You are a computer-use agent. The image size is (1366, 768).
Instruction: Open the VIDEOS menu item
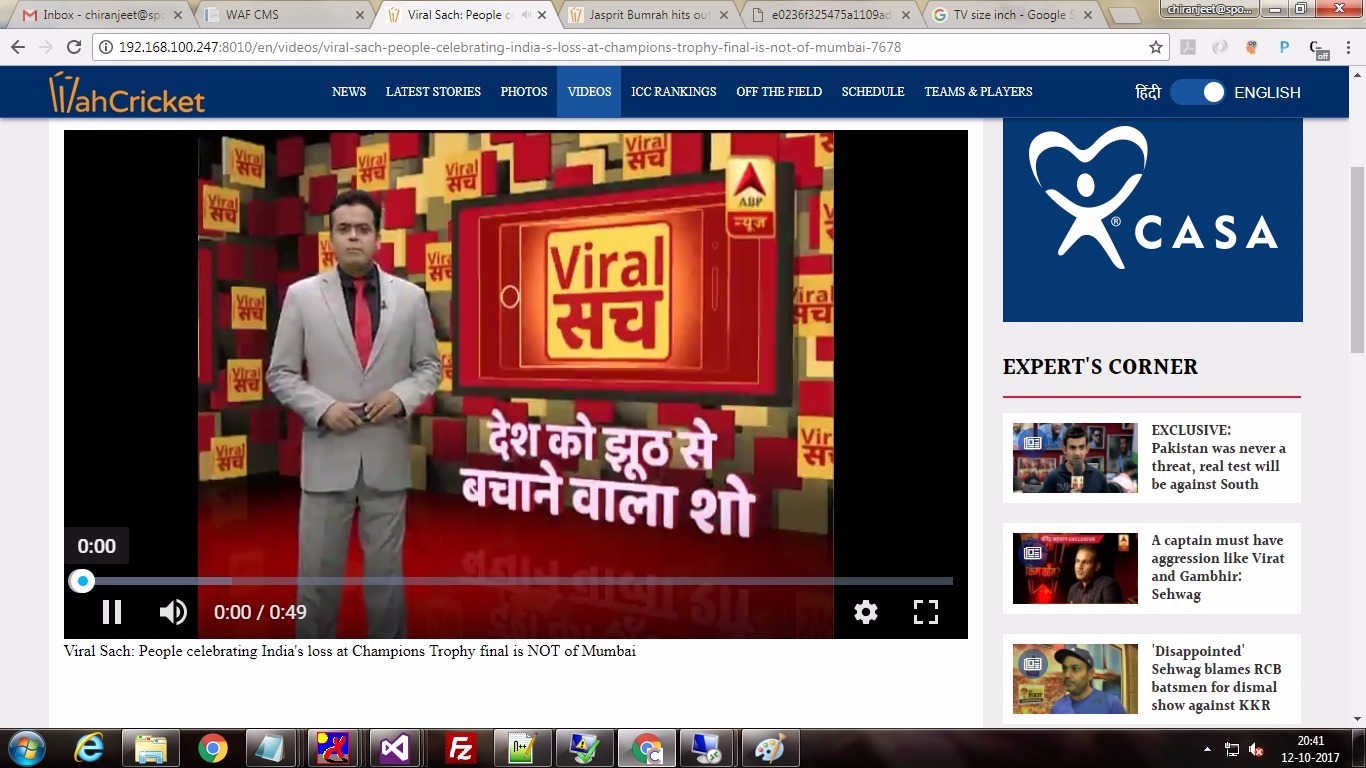tap(588, 91)
